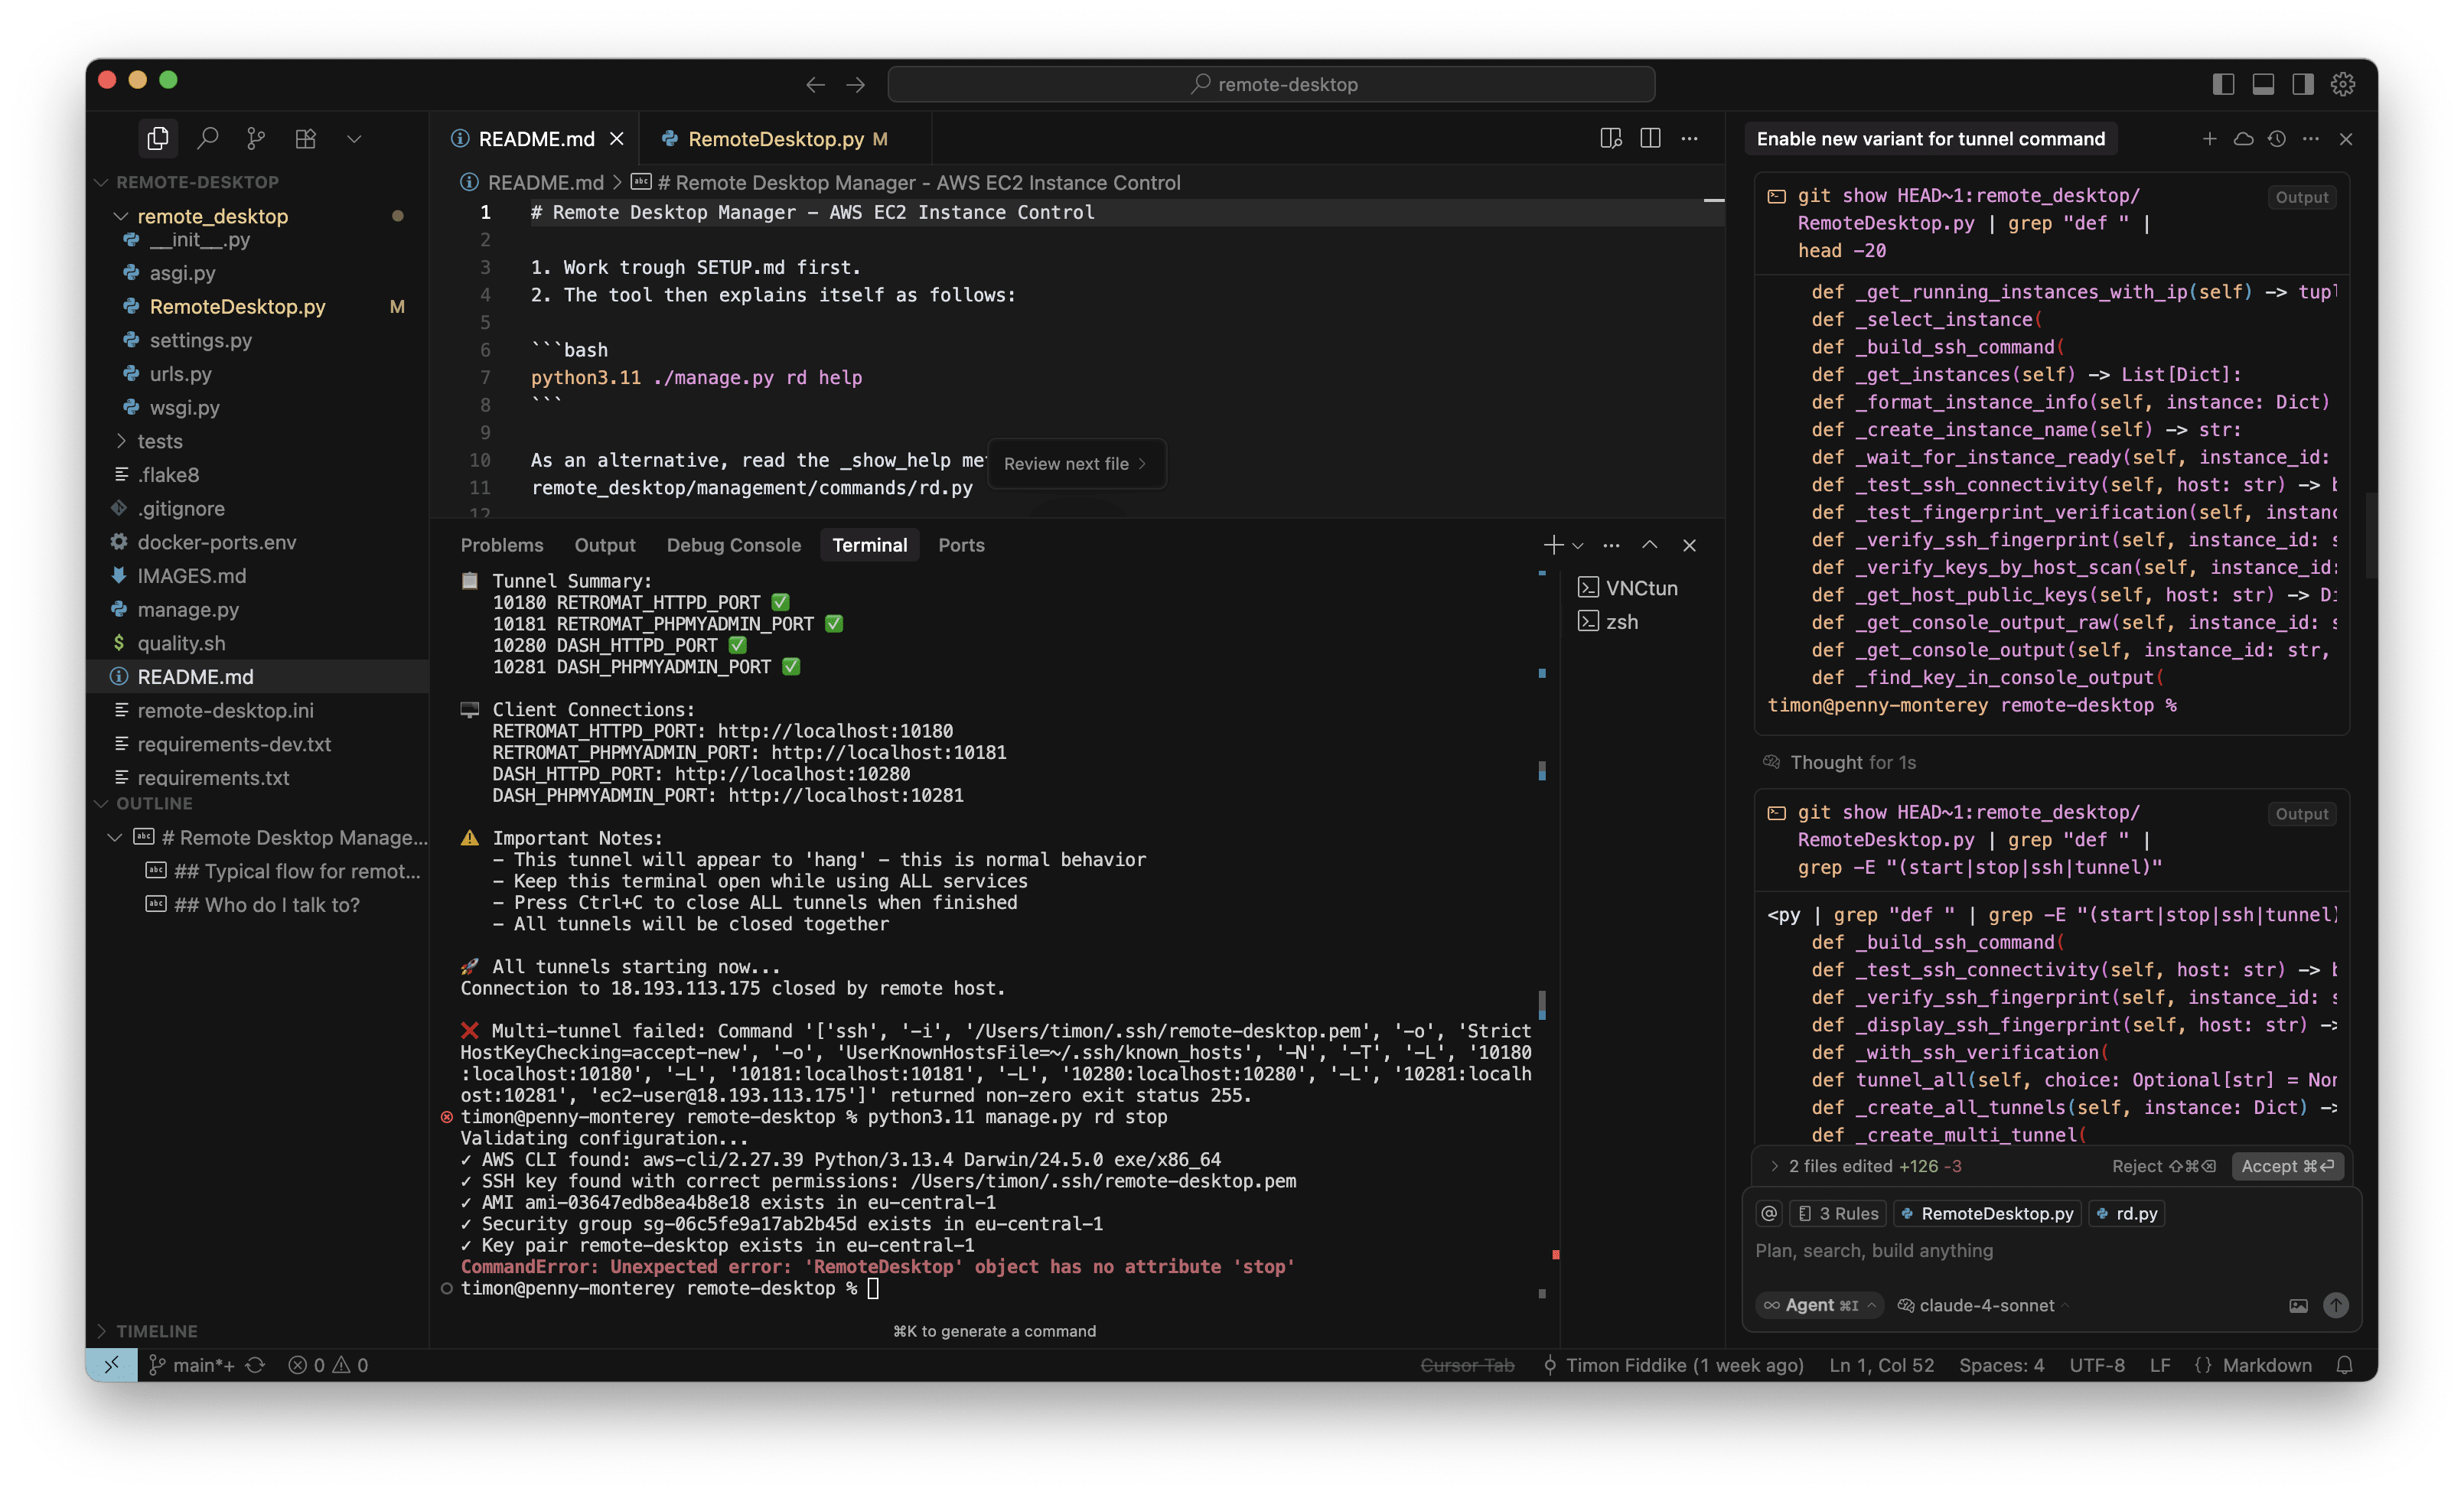Start a new chat with the plus icon

click(x=2209, y=139)
